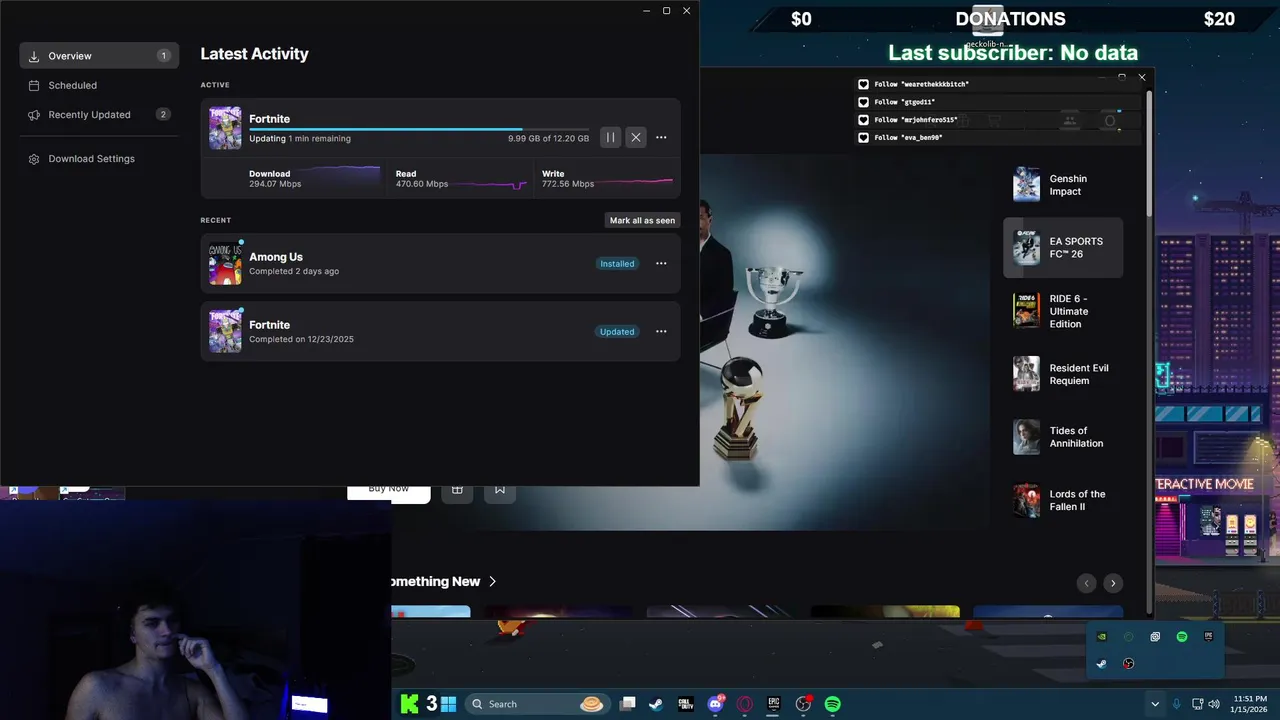Click the Installed badge on Among Us
This screenshot has width=1280, height=720.
[617, 263]
